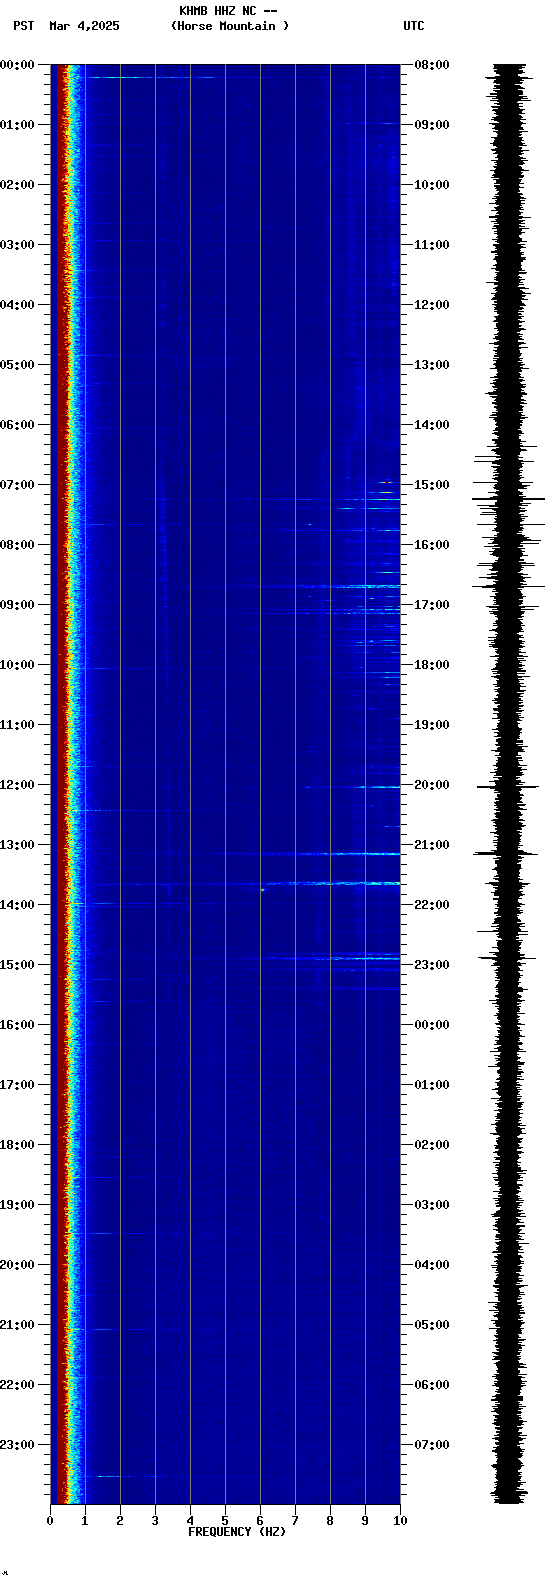Click the 'UTC' timezone label
The width and height of the screenshot is (552, 1584).
coord(414,26)
